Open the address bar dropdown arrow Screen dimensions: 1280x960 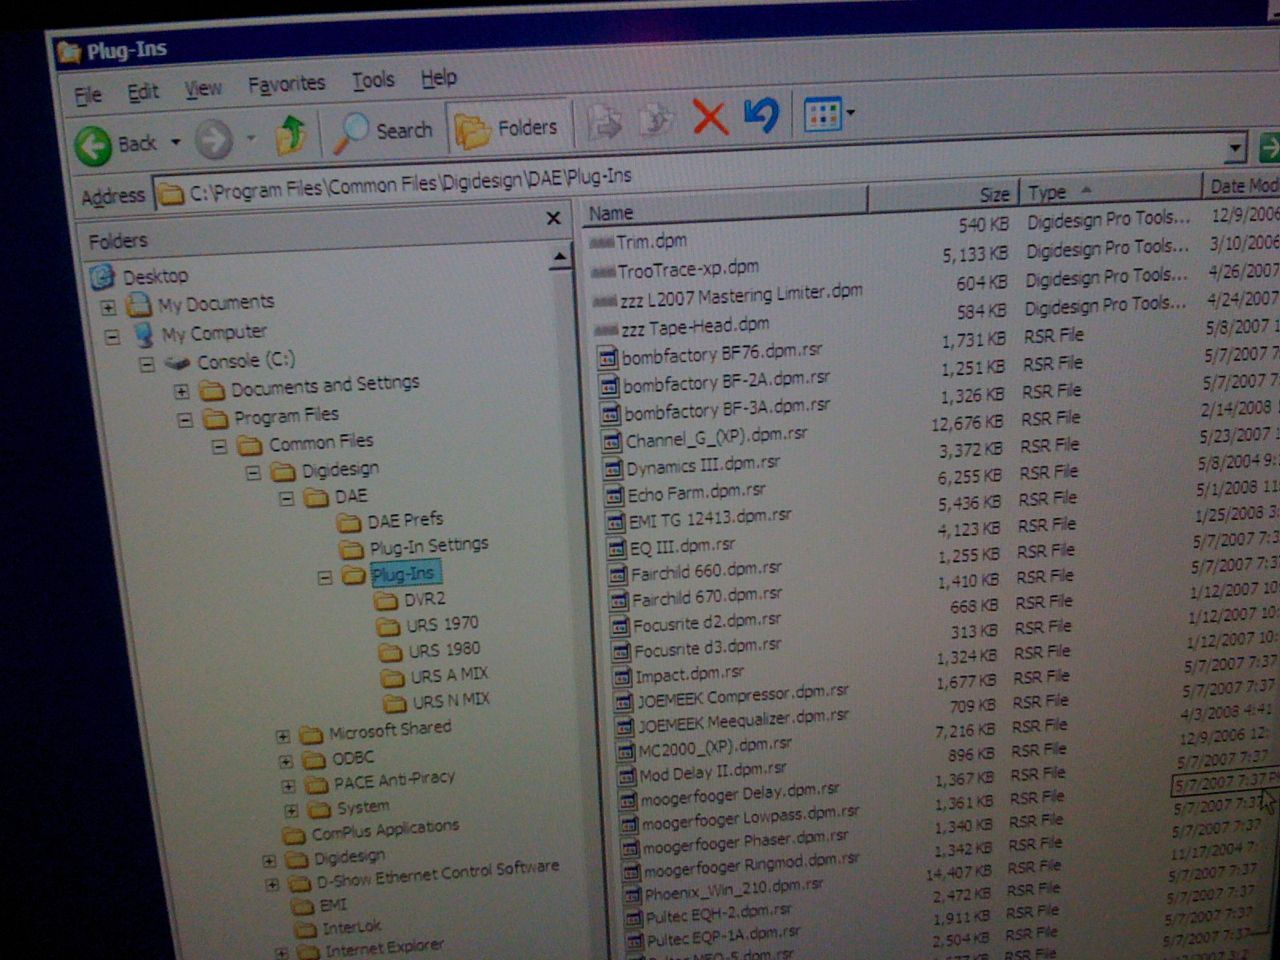point(1235,149)
